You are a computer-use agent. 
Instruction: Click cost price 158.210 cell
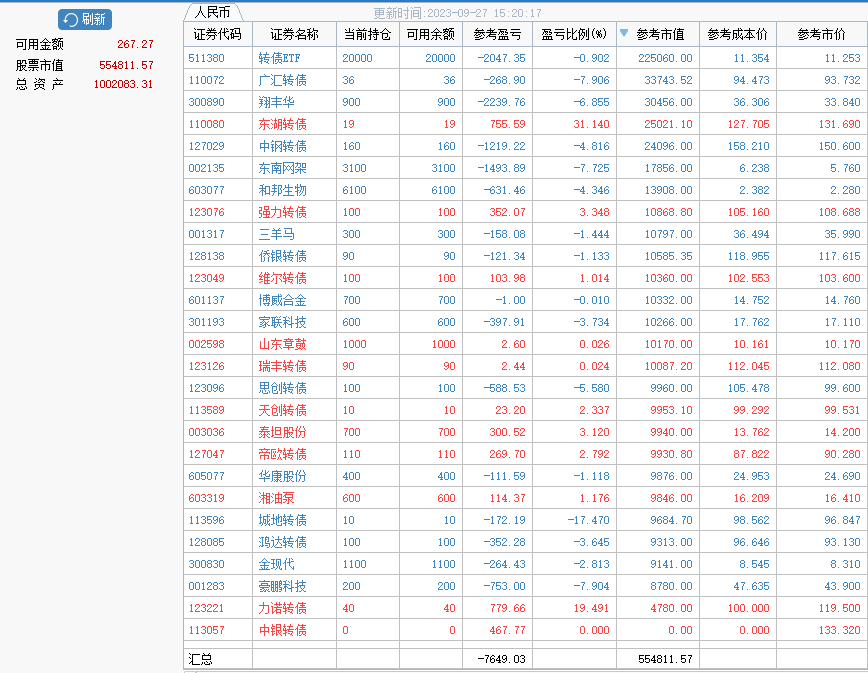(x=748, y=146)
